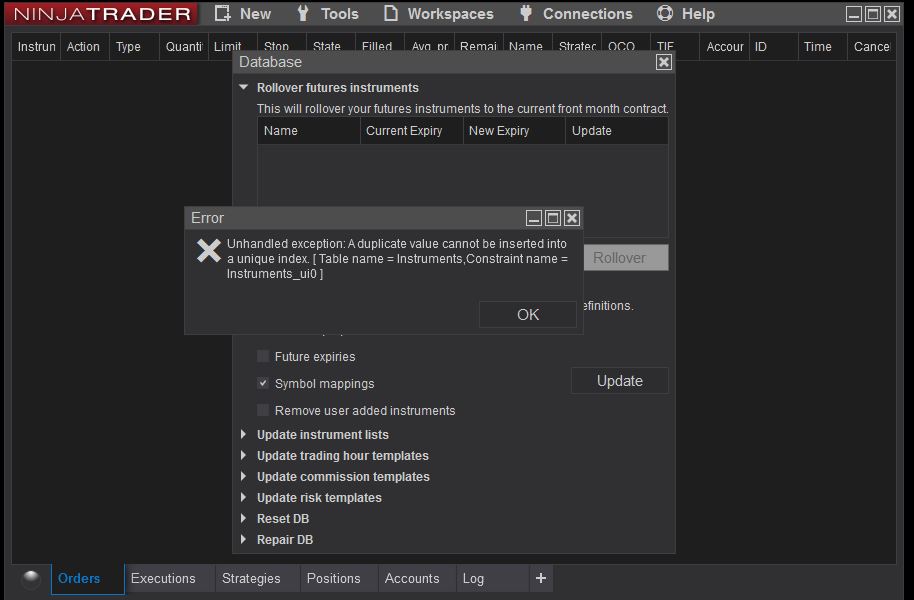Screen dimensions: 914x600
Task: Click the Time column header in orders grid
Action: point(822,47)
